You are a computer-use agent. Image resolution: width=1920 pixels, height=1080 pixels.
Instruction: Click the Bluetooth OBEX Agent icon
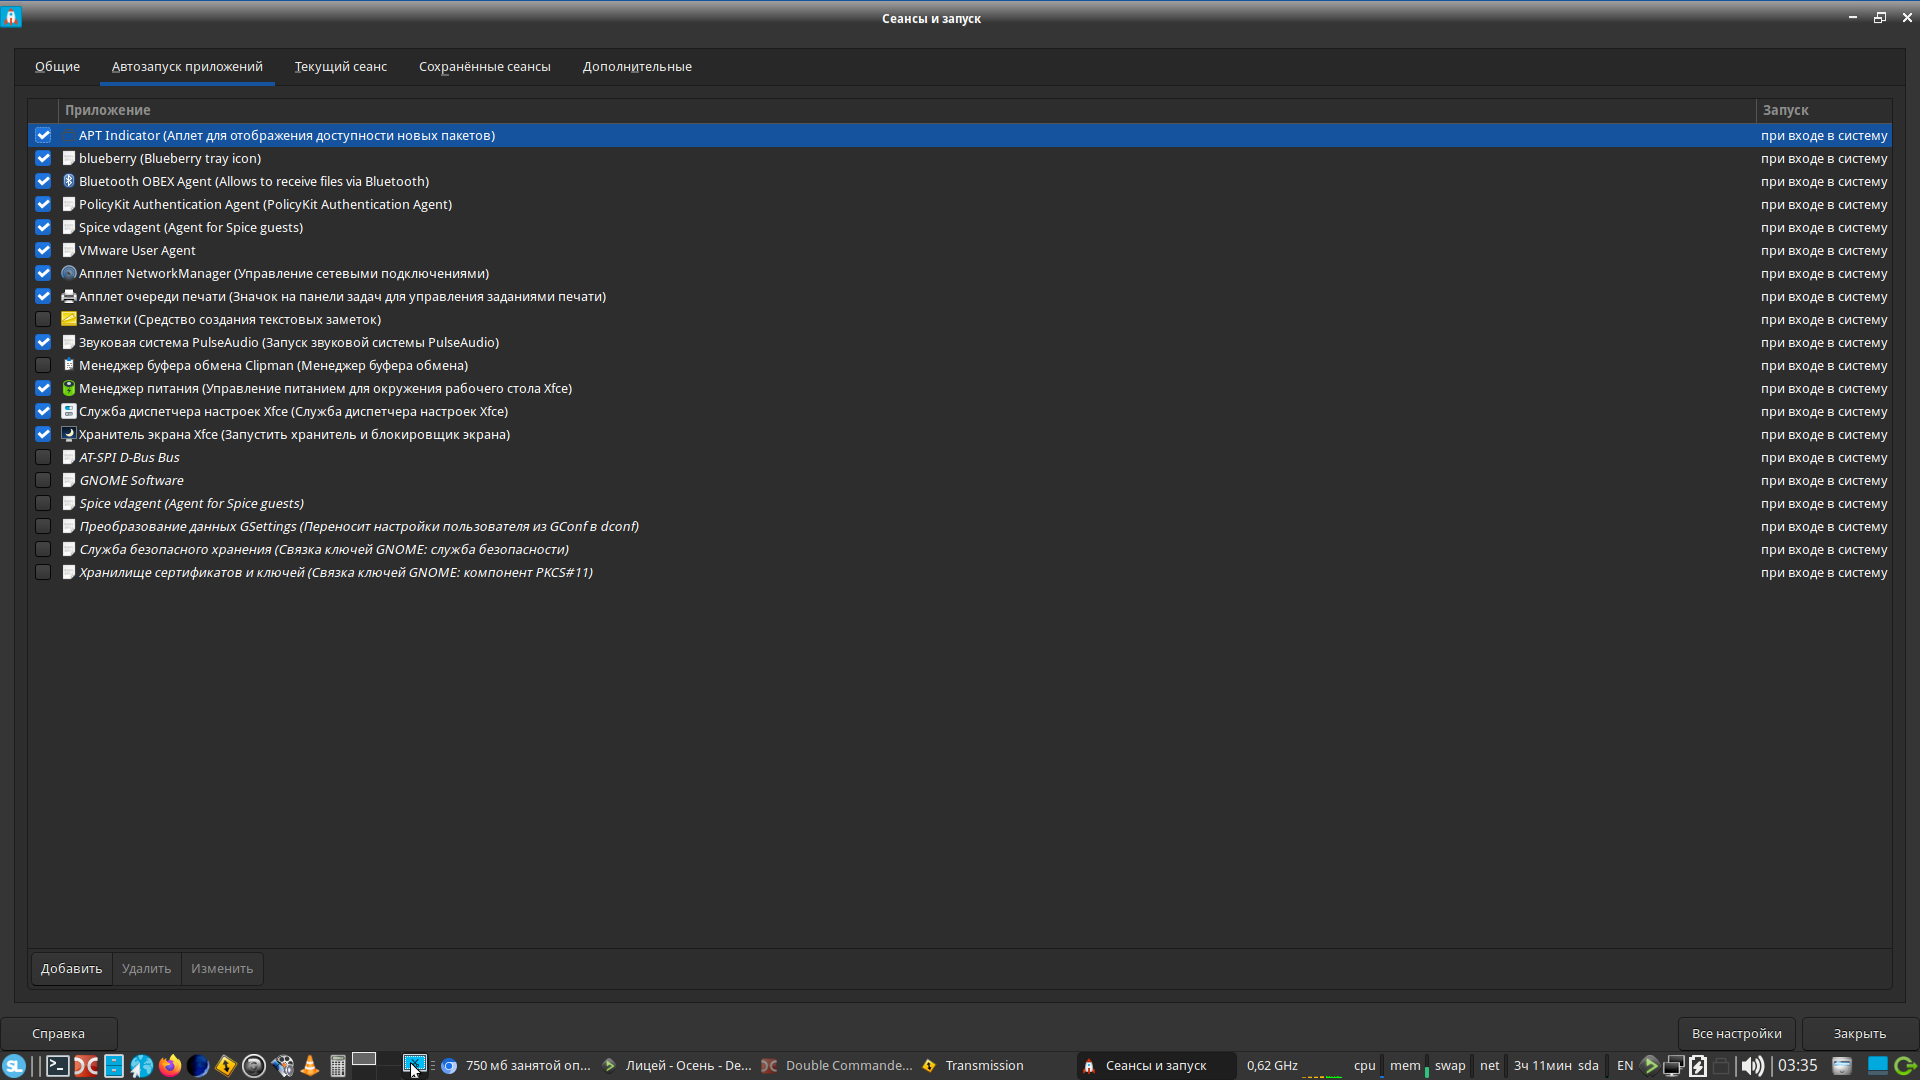(x=69, y=181)
